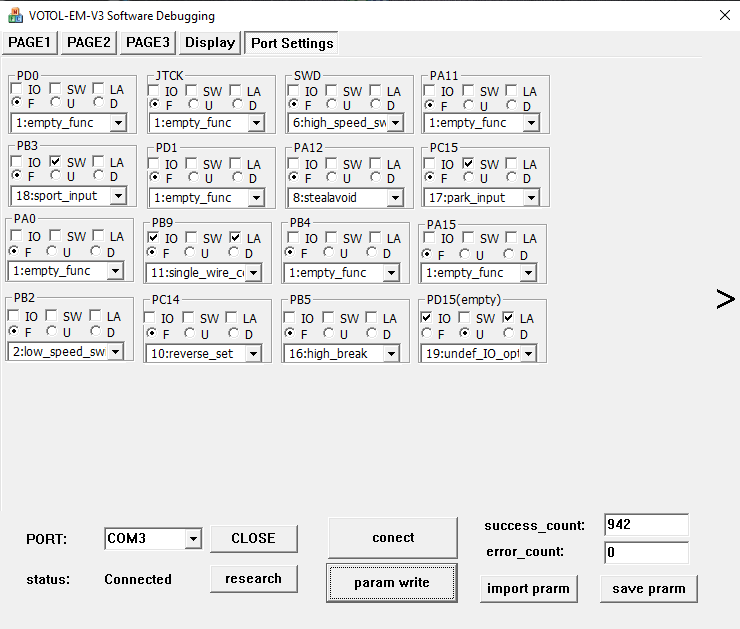Click the right arrow next page icon
This screenshot has width=740, height=629.
point(725,299)
